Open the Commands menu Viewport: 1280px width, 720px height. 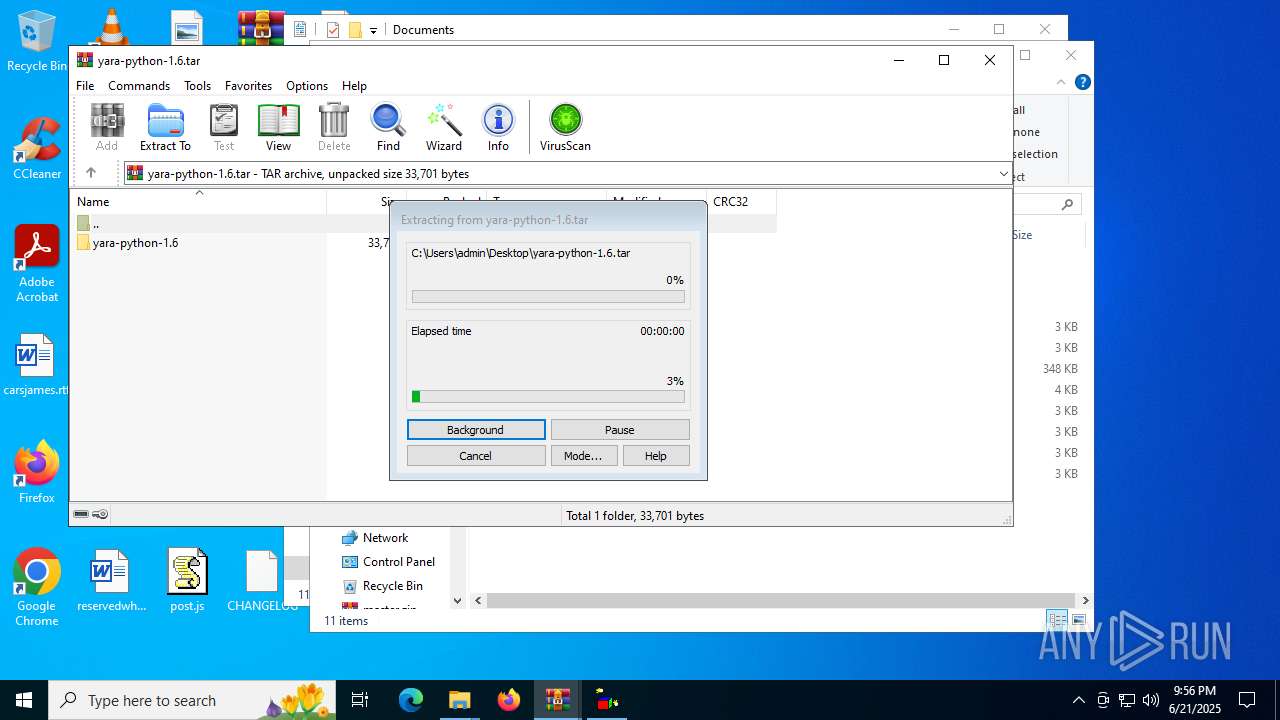pos(139,86)
